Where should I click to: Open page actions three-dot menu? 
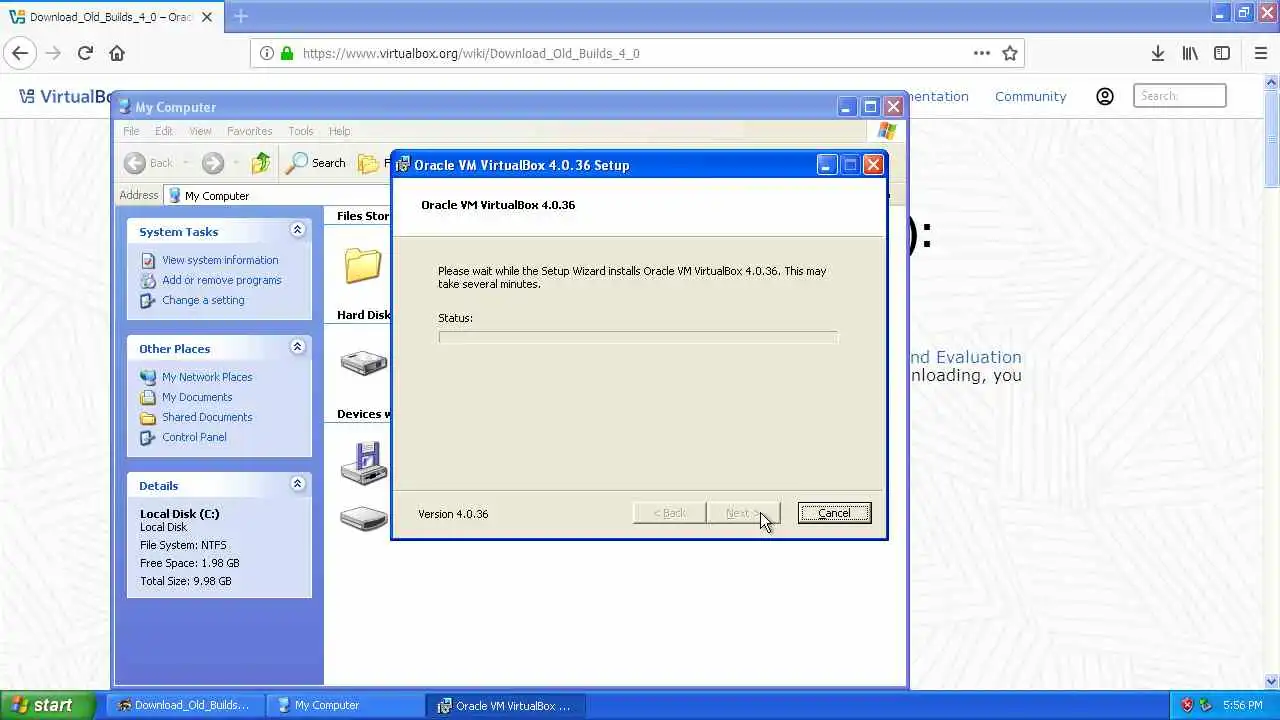982,53
